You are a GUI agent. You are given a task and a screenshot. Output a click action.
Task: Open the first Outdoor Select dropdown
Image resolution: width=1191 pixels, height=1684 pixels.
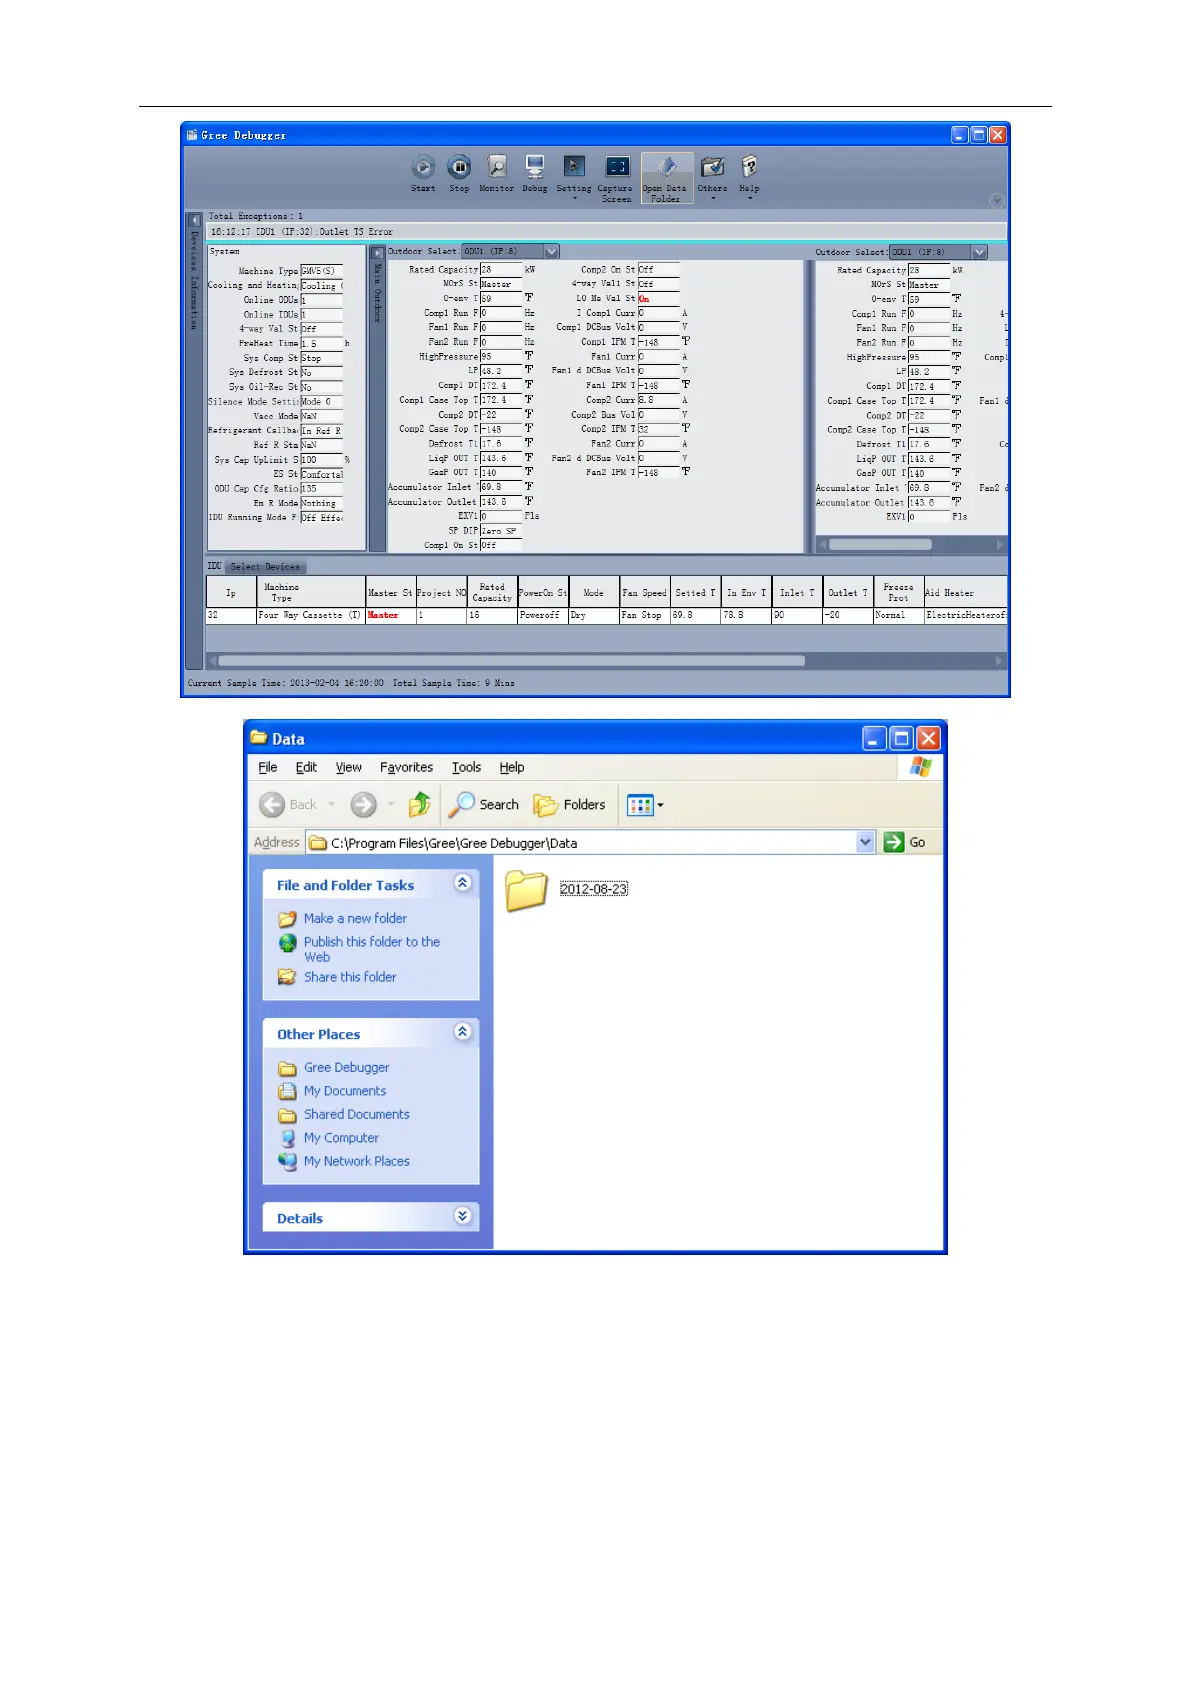pyautogui.click(x=551, y=252)
